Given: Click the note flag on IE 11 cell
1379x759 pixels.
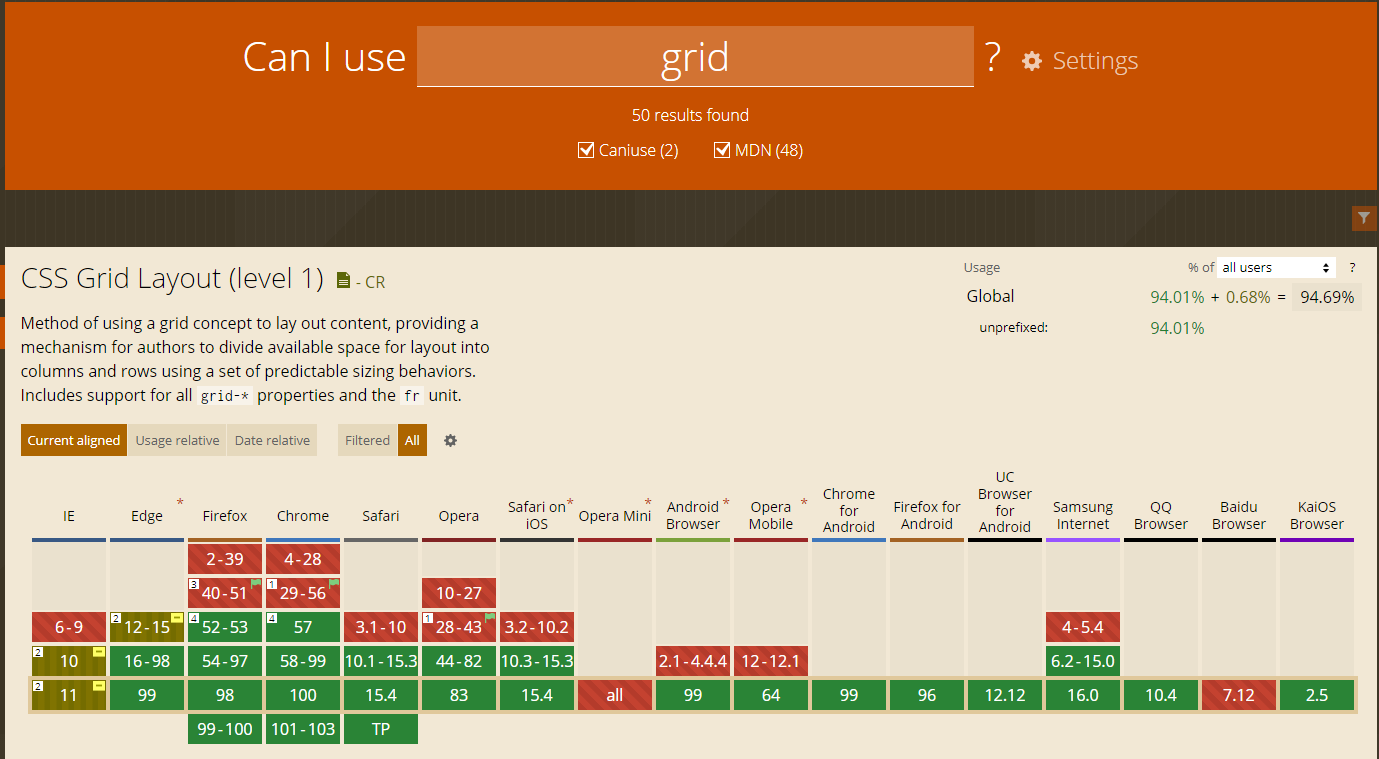Looking at the screenshot, I should pos(99,686).
